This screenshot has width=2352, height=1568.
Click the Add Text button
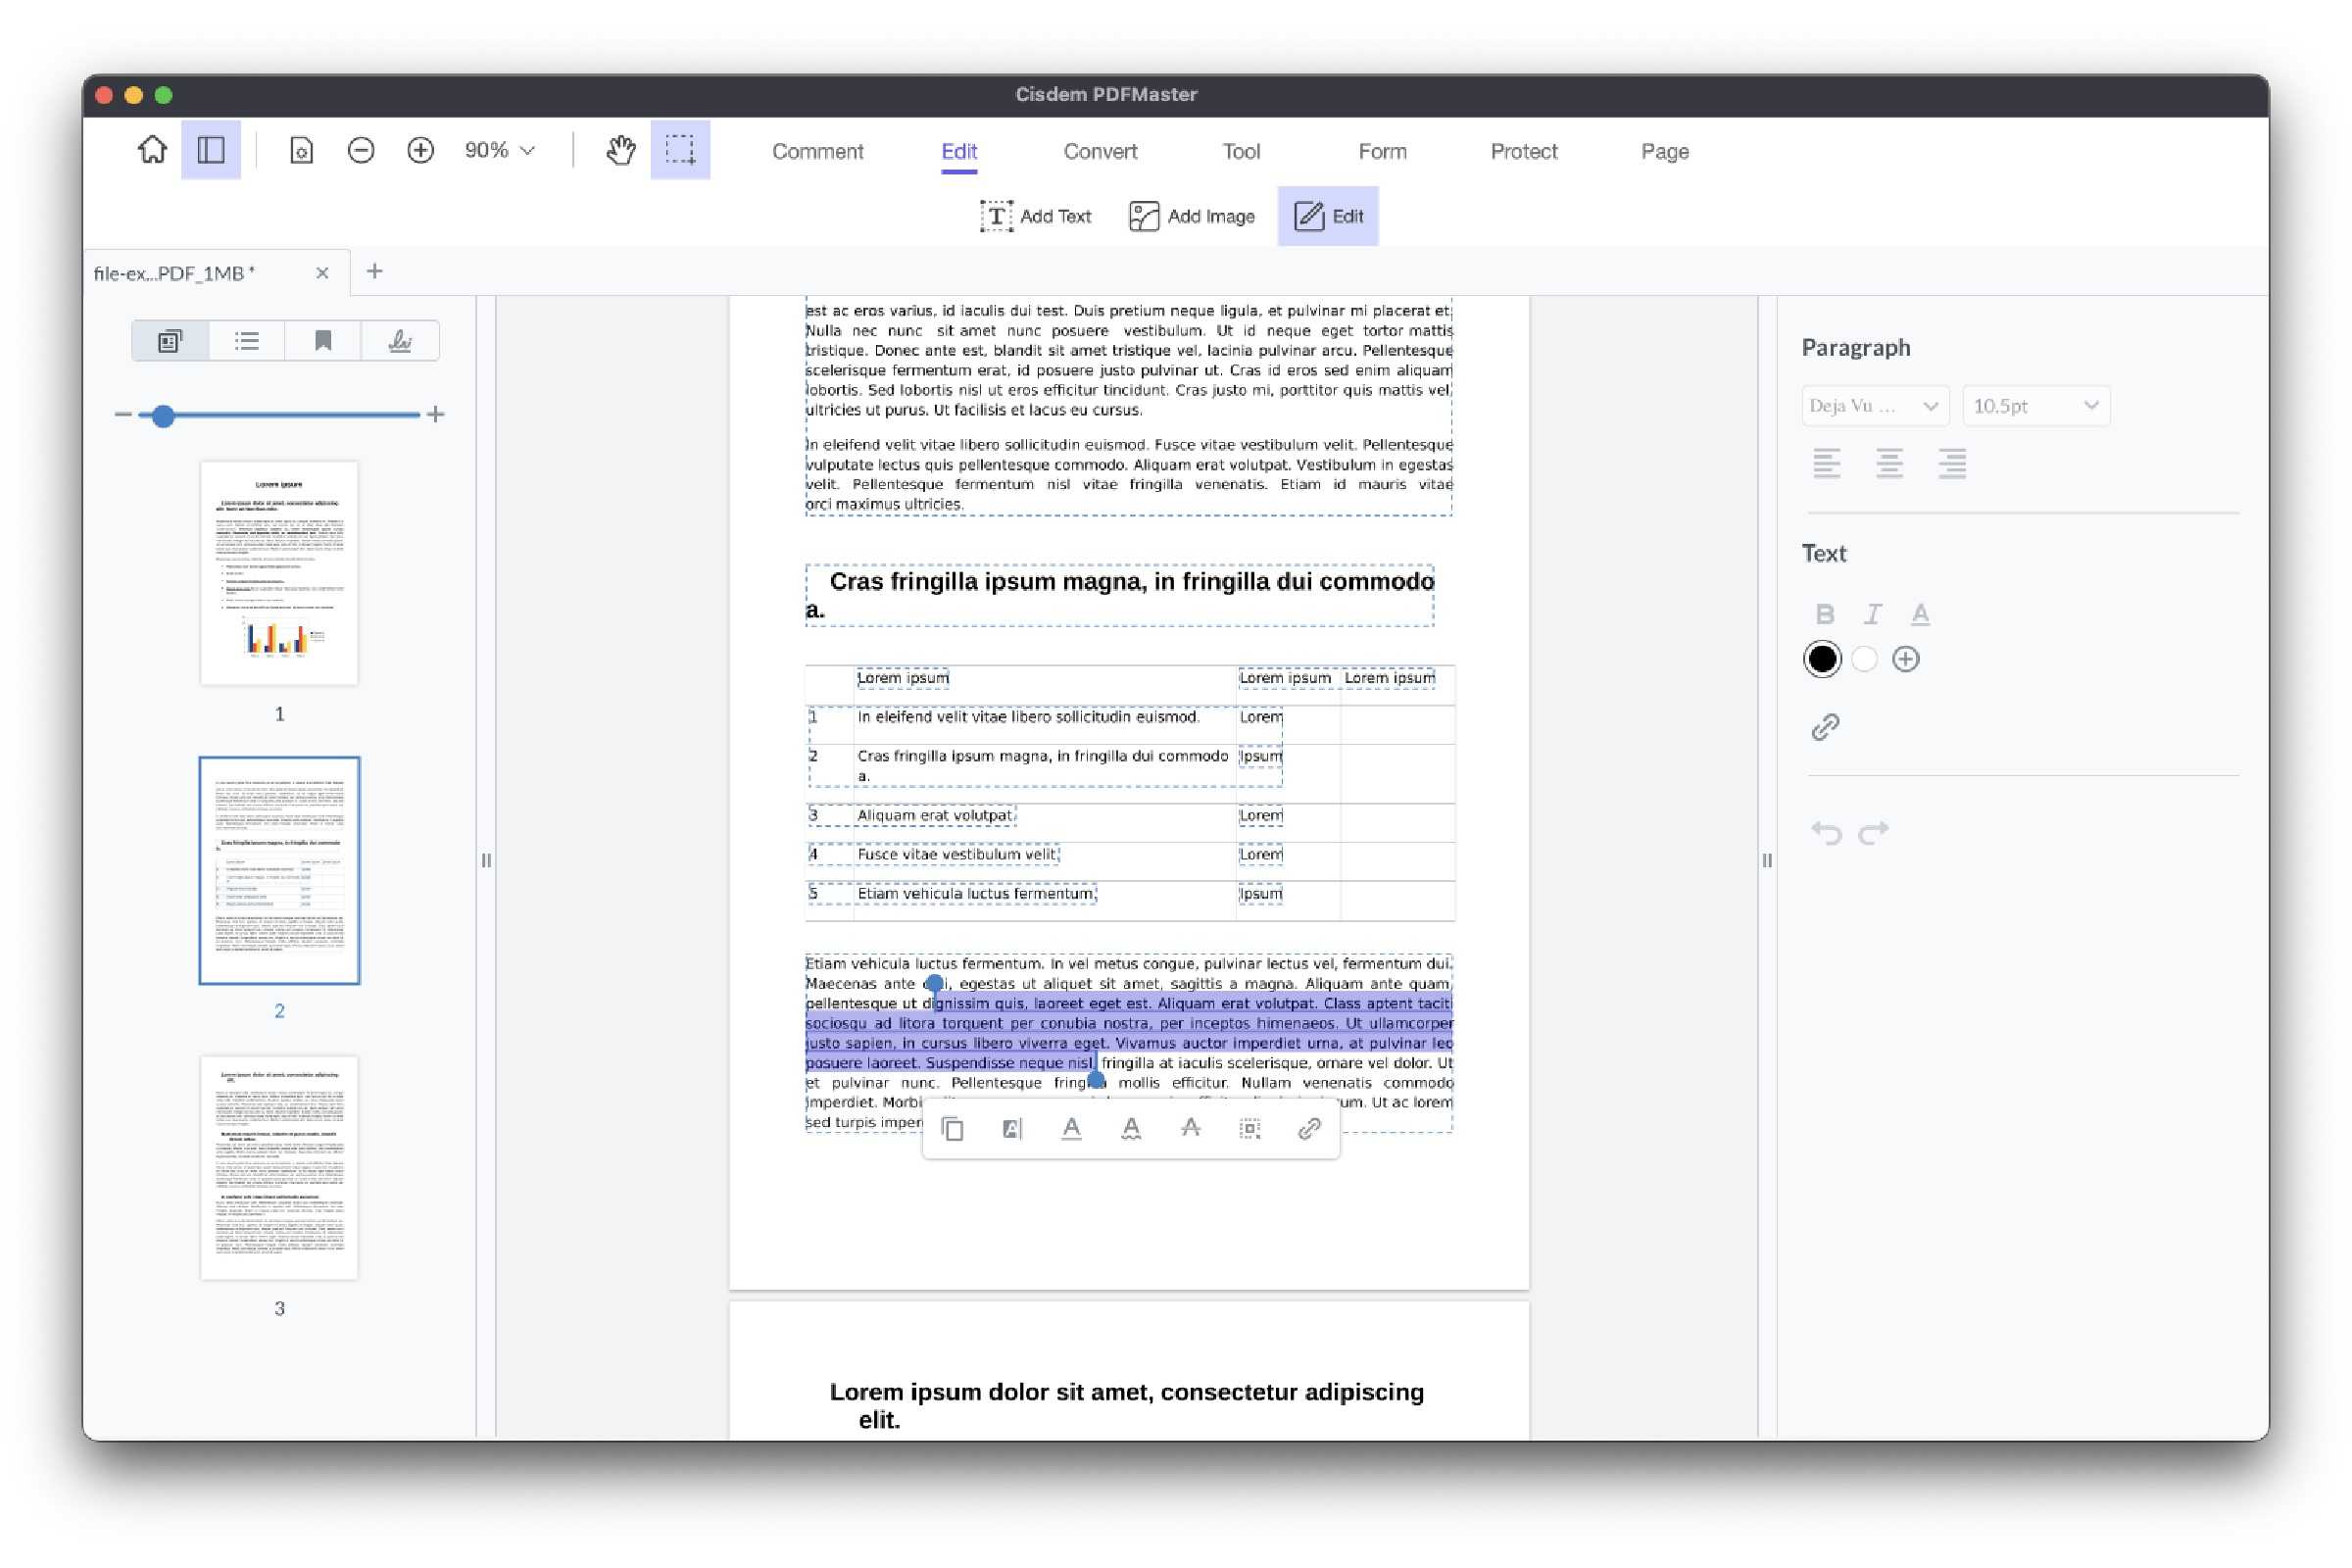[1036, 216]
